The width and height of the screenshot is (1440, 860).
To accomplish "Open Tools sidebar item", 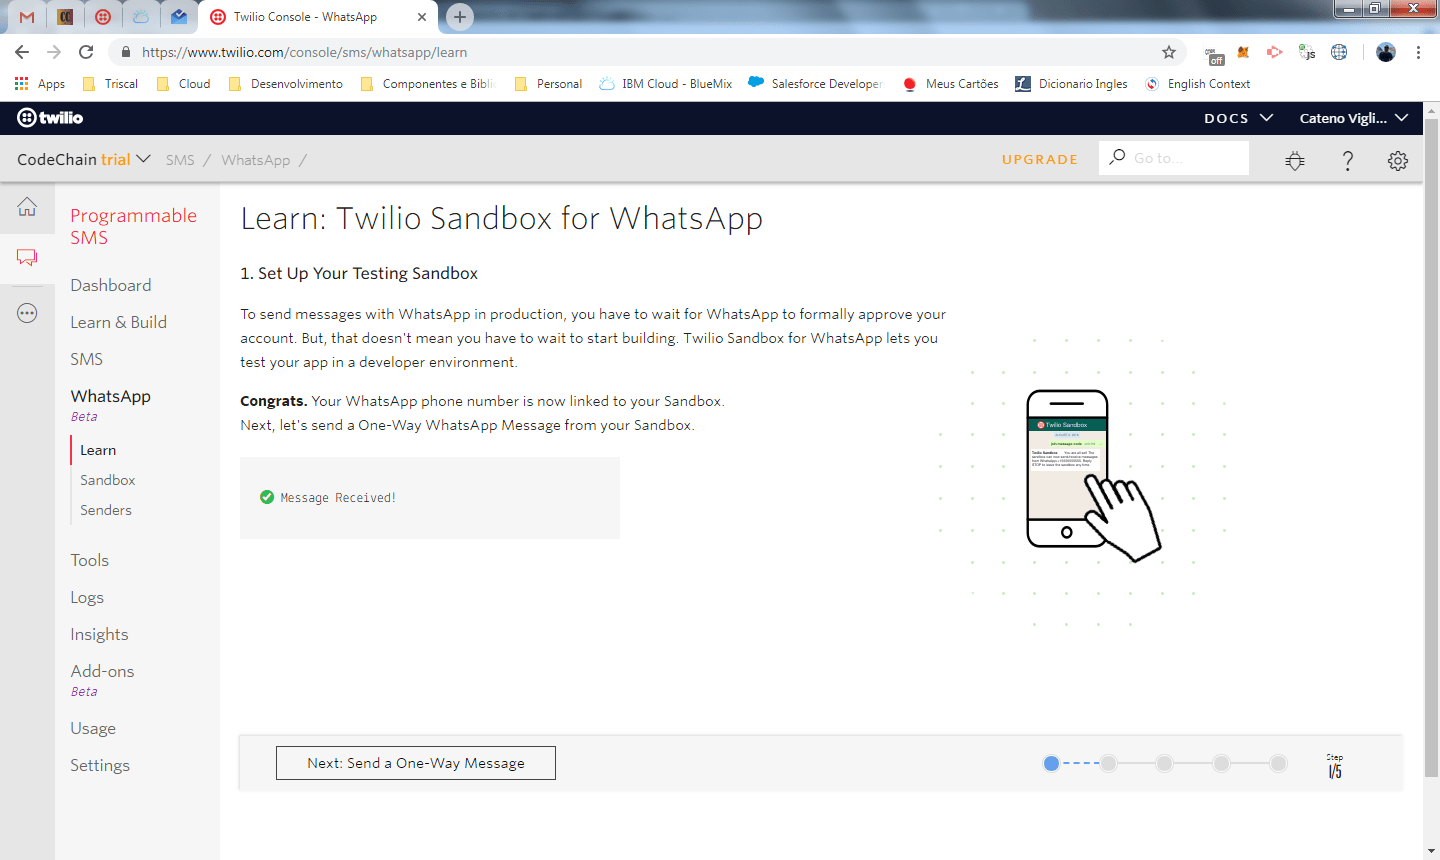I will coord(90,560).
